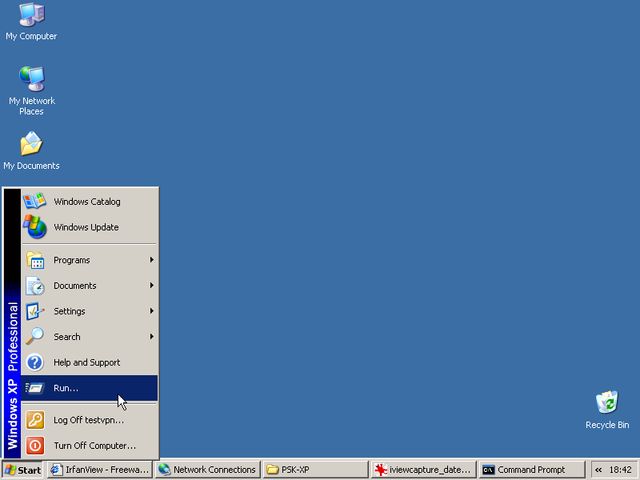
Task: Switch to IrfanView taskbar button
Action: point(99,470)
